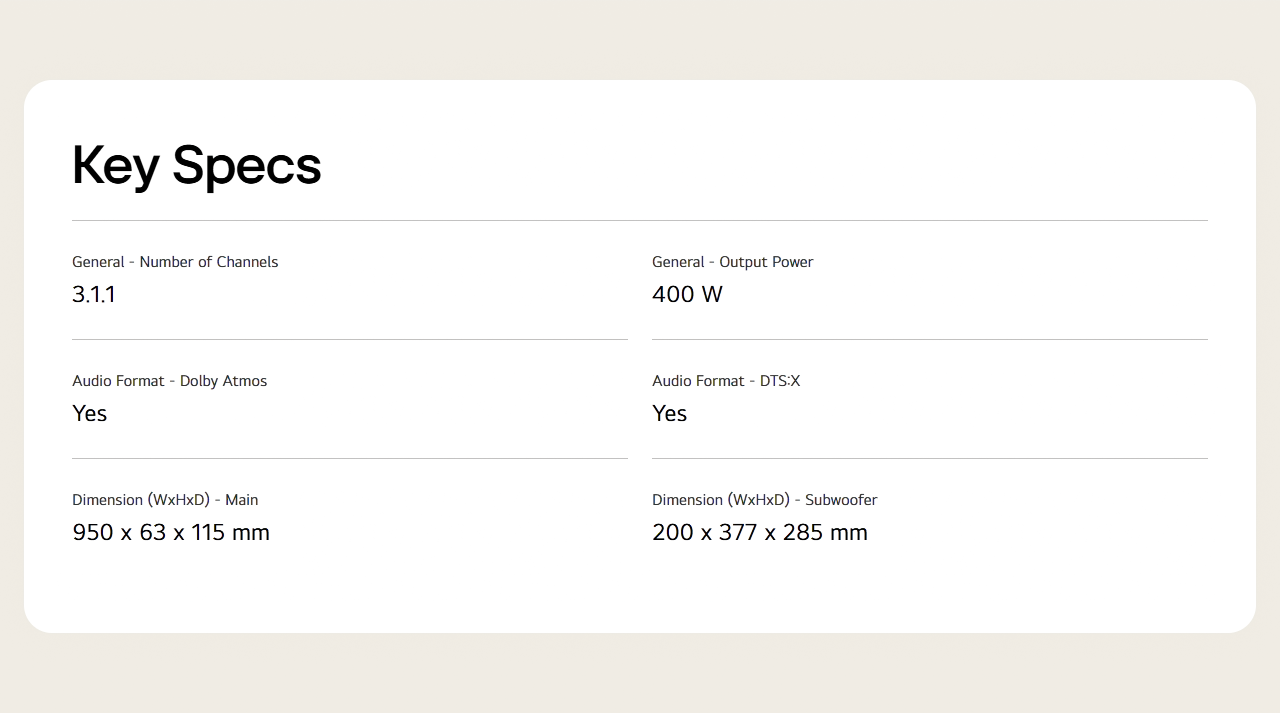This screenshot has height=713, width=1280.
Task: Click empty white card area right of heading
Action: pyautogui.click(x=800, y=160)
